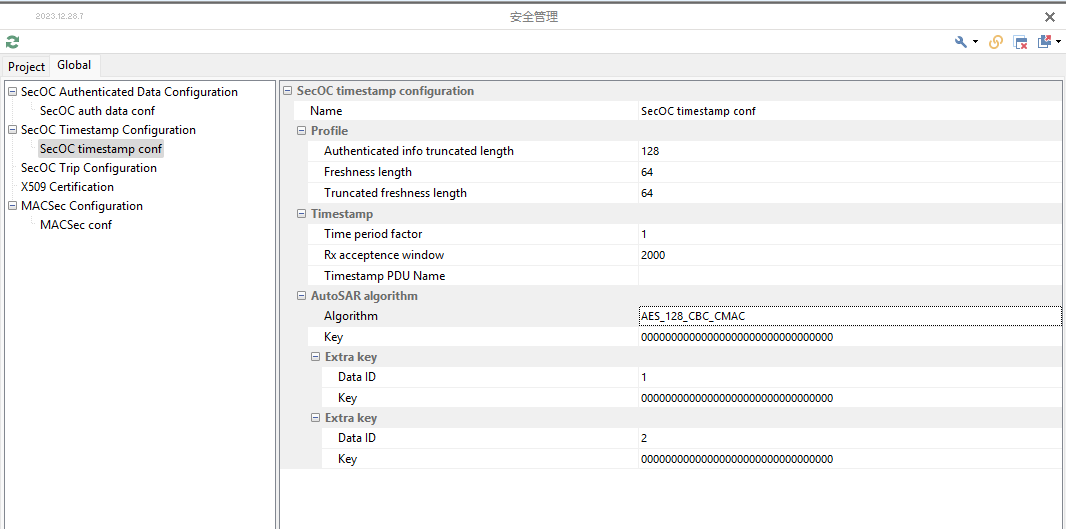The image size is (1066, 529).
Task: Collapse the Extra key group with Data ID 1
Action: click(x=315, y=356)
